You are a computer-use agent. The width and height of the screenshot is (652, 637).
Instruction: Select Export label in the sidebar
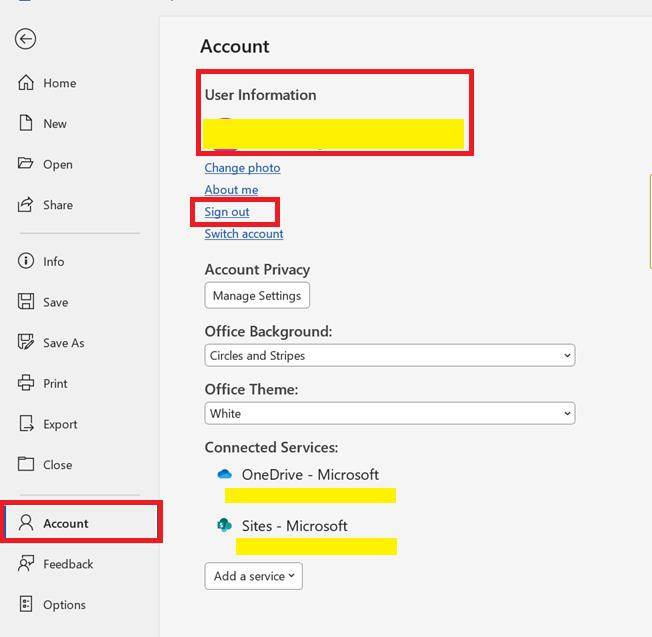tap(60, 425)
